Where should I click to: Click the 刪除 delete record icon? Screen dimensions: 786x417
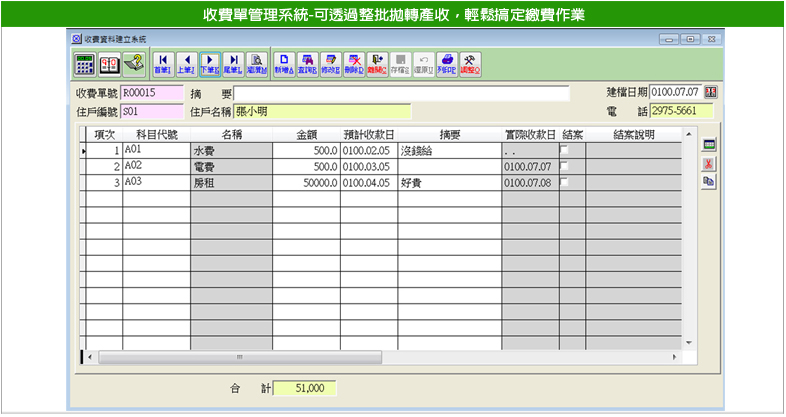[354, 64]
